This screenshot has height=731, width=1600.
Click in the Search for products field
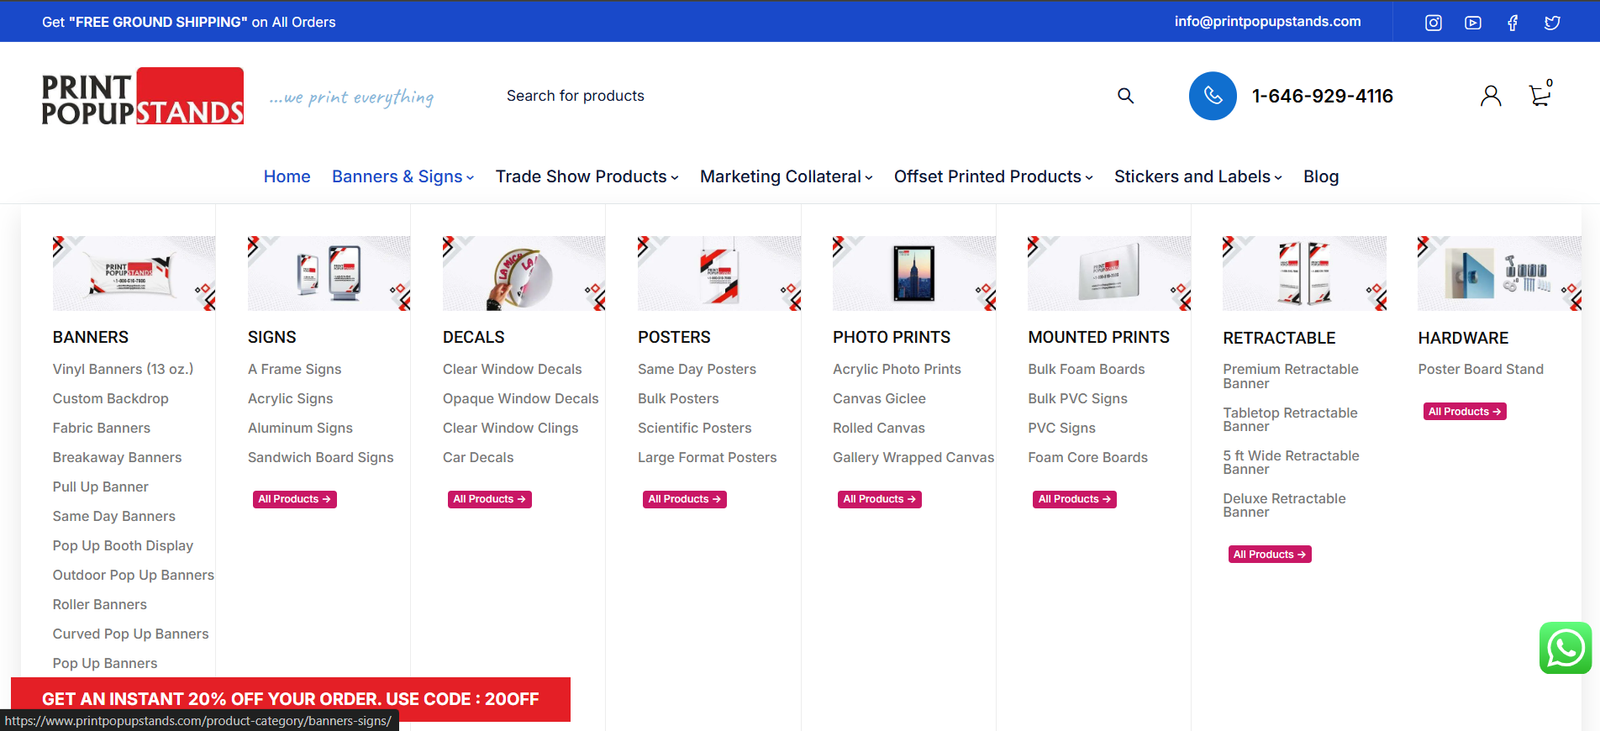[800, 96]
